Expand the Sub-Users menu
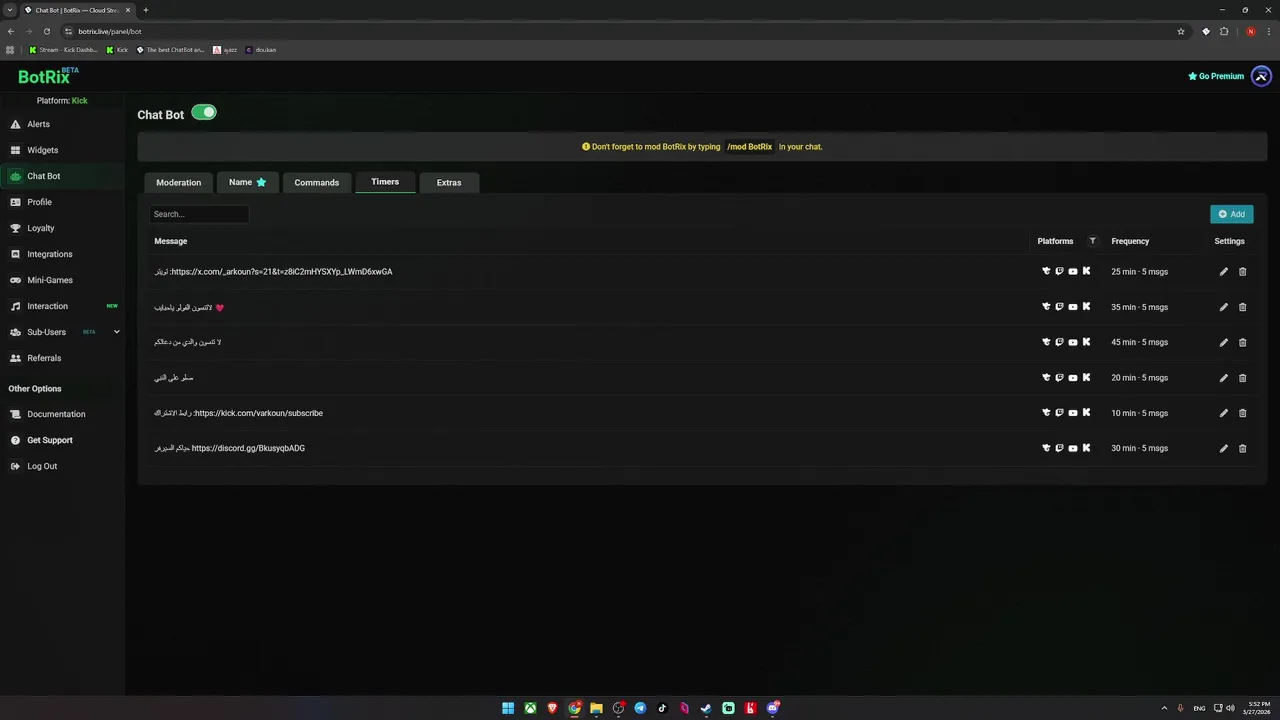The image size is (1280, 720). (x=62, y=332)
